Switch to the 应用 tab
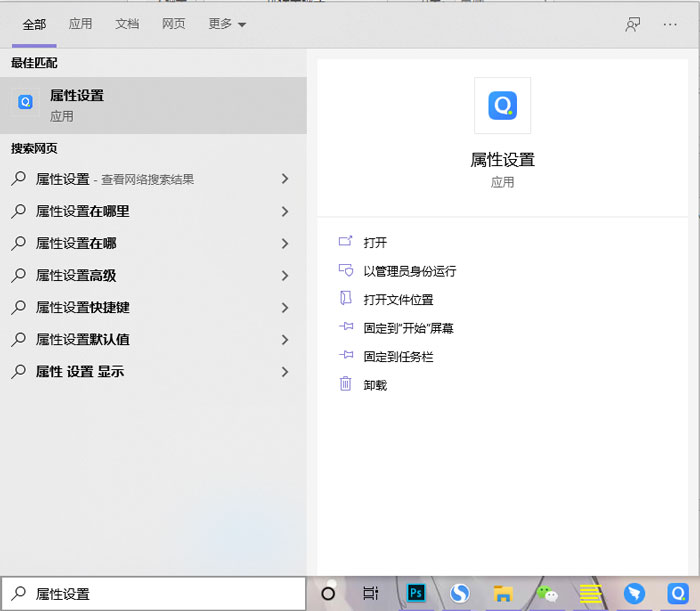700x611 pixels. click(x=80, y=24)
